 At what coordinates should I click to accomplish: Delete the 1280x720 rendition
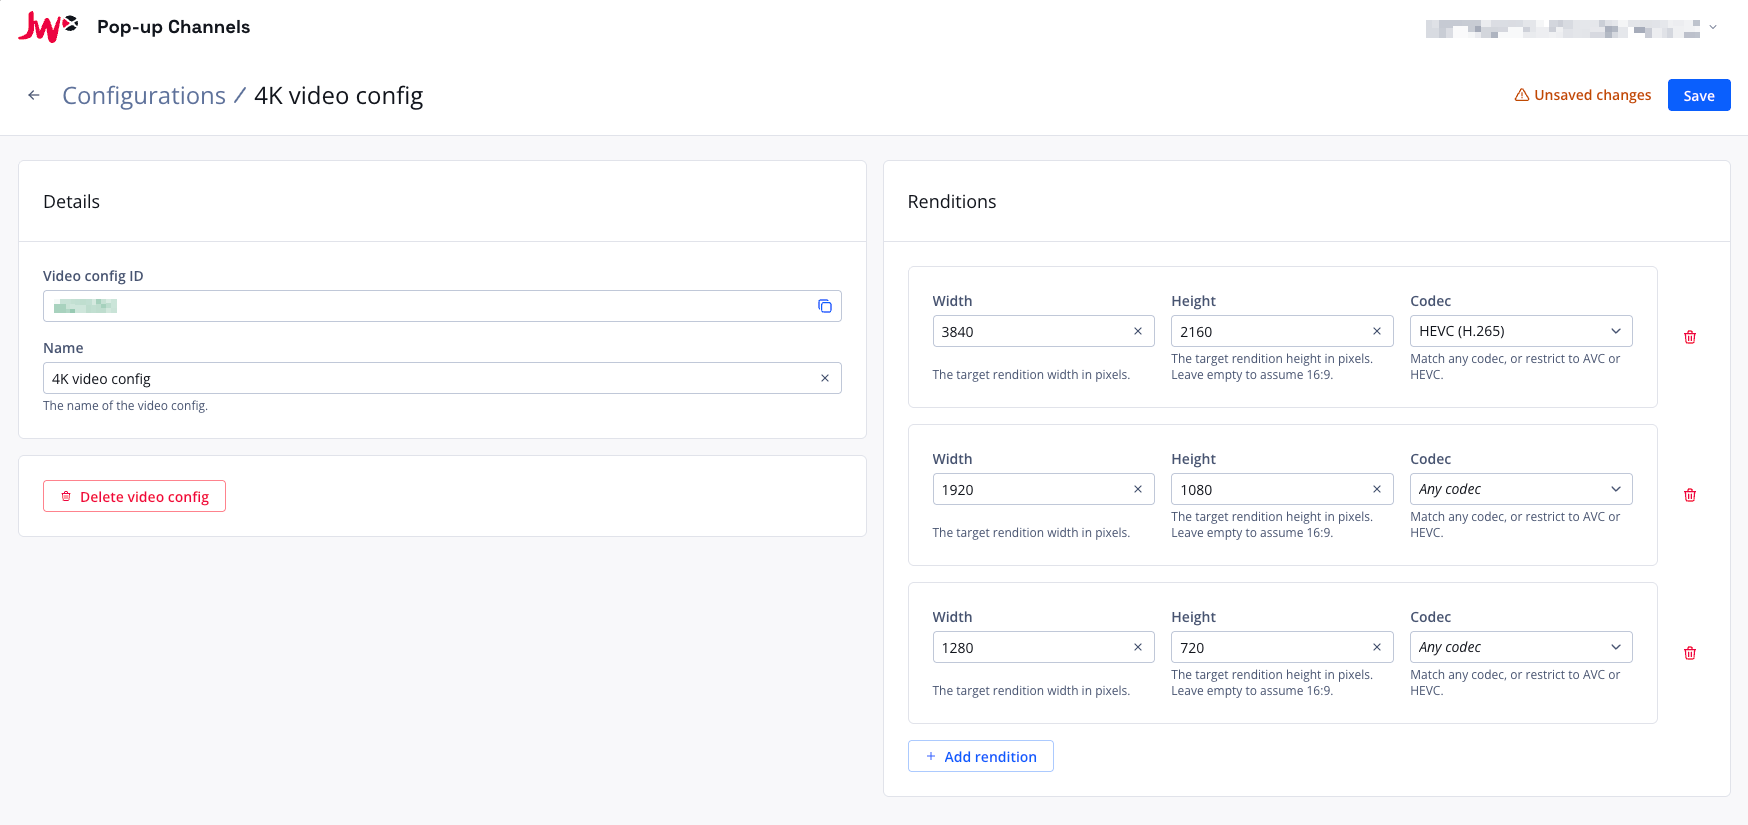(1690, 653)
